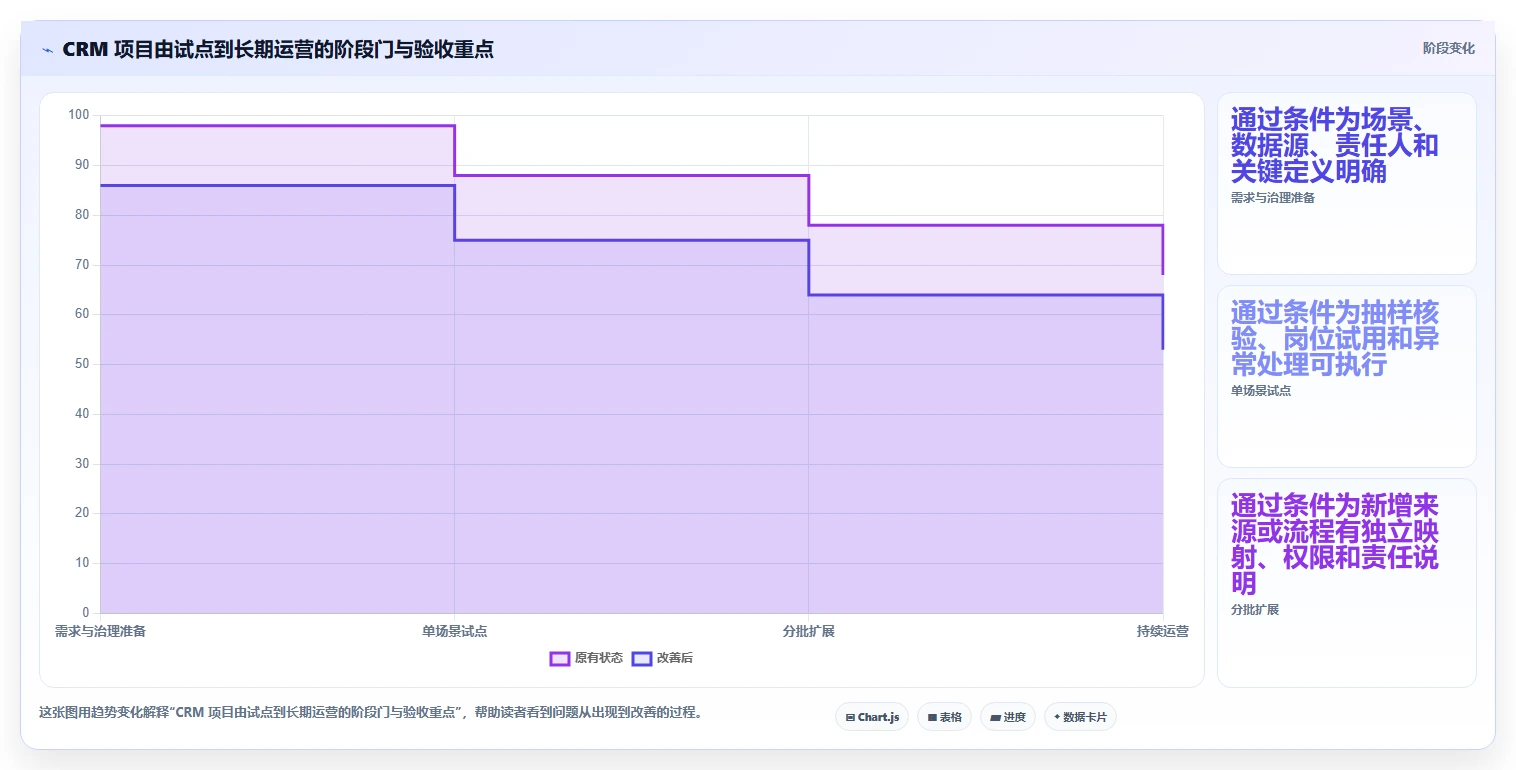1516x770 pixels.
Task: Click the header icon beside the CRM title
Action: [47, 50]
